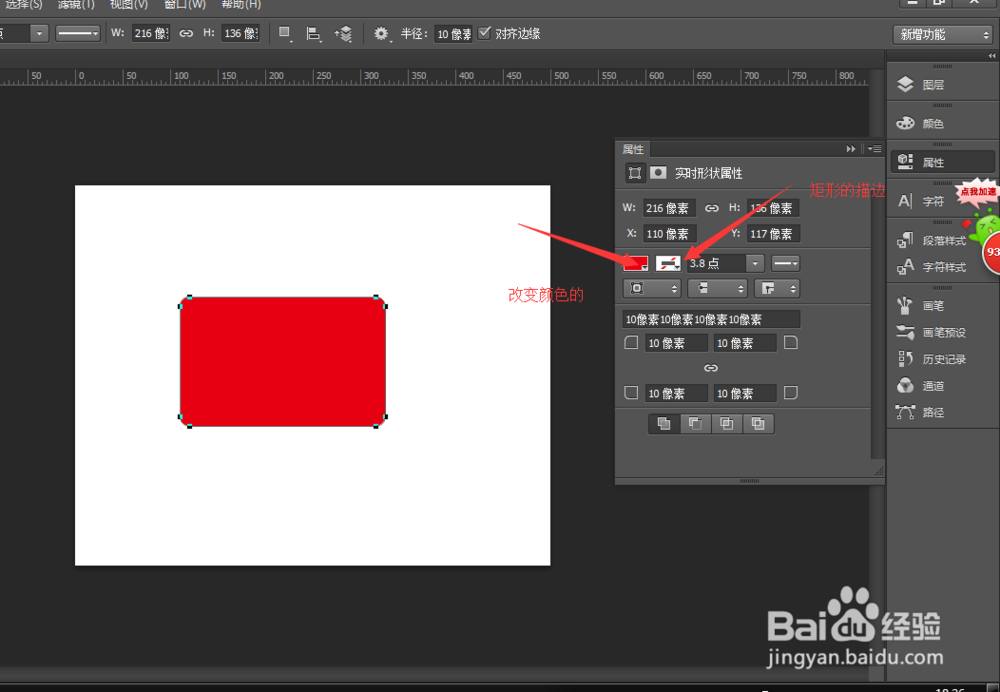The width and height of the screenshot is (1000, 692).
Task: Open the 历史记录 (History) panel
Action: coord(932,359)
